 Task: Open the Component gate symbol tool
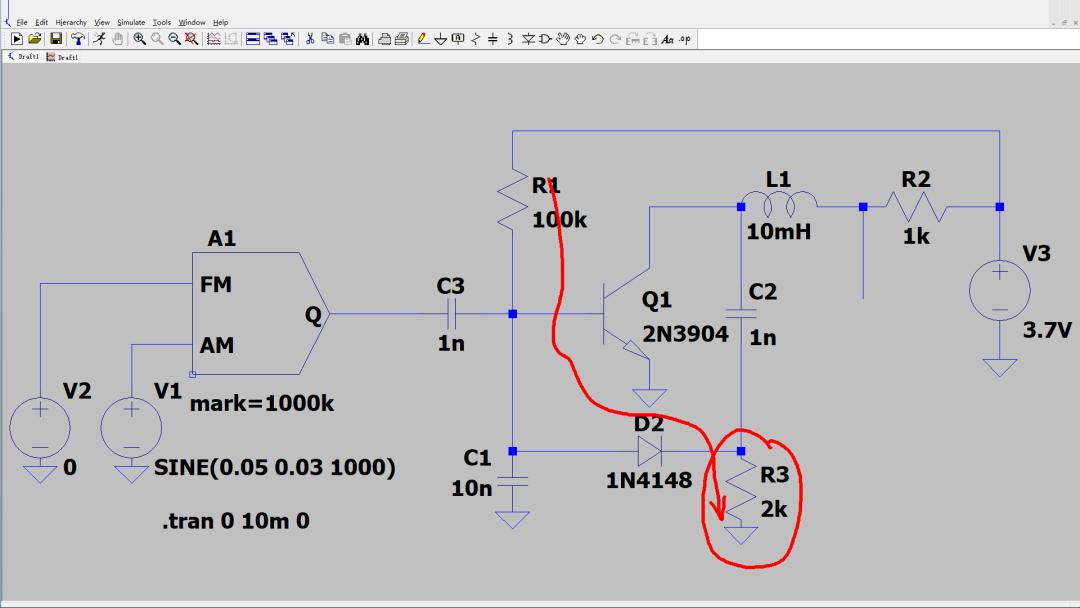pyautogui.click(x=545, y=39)
